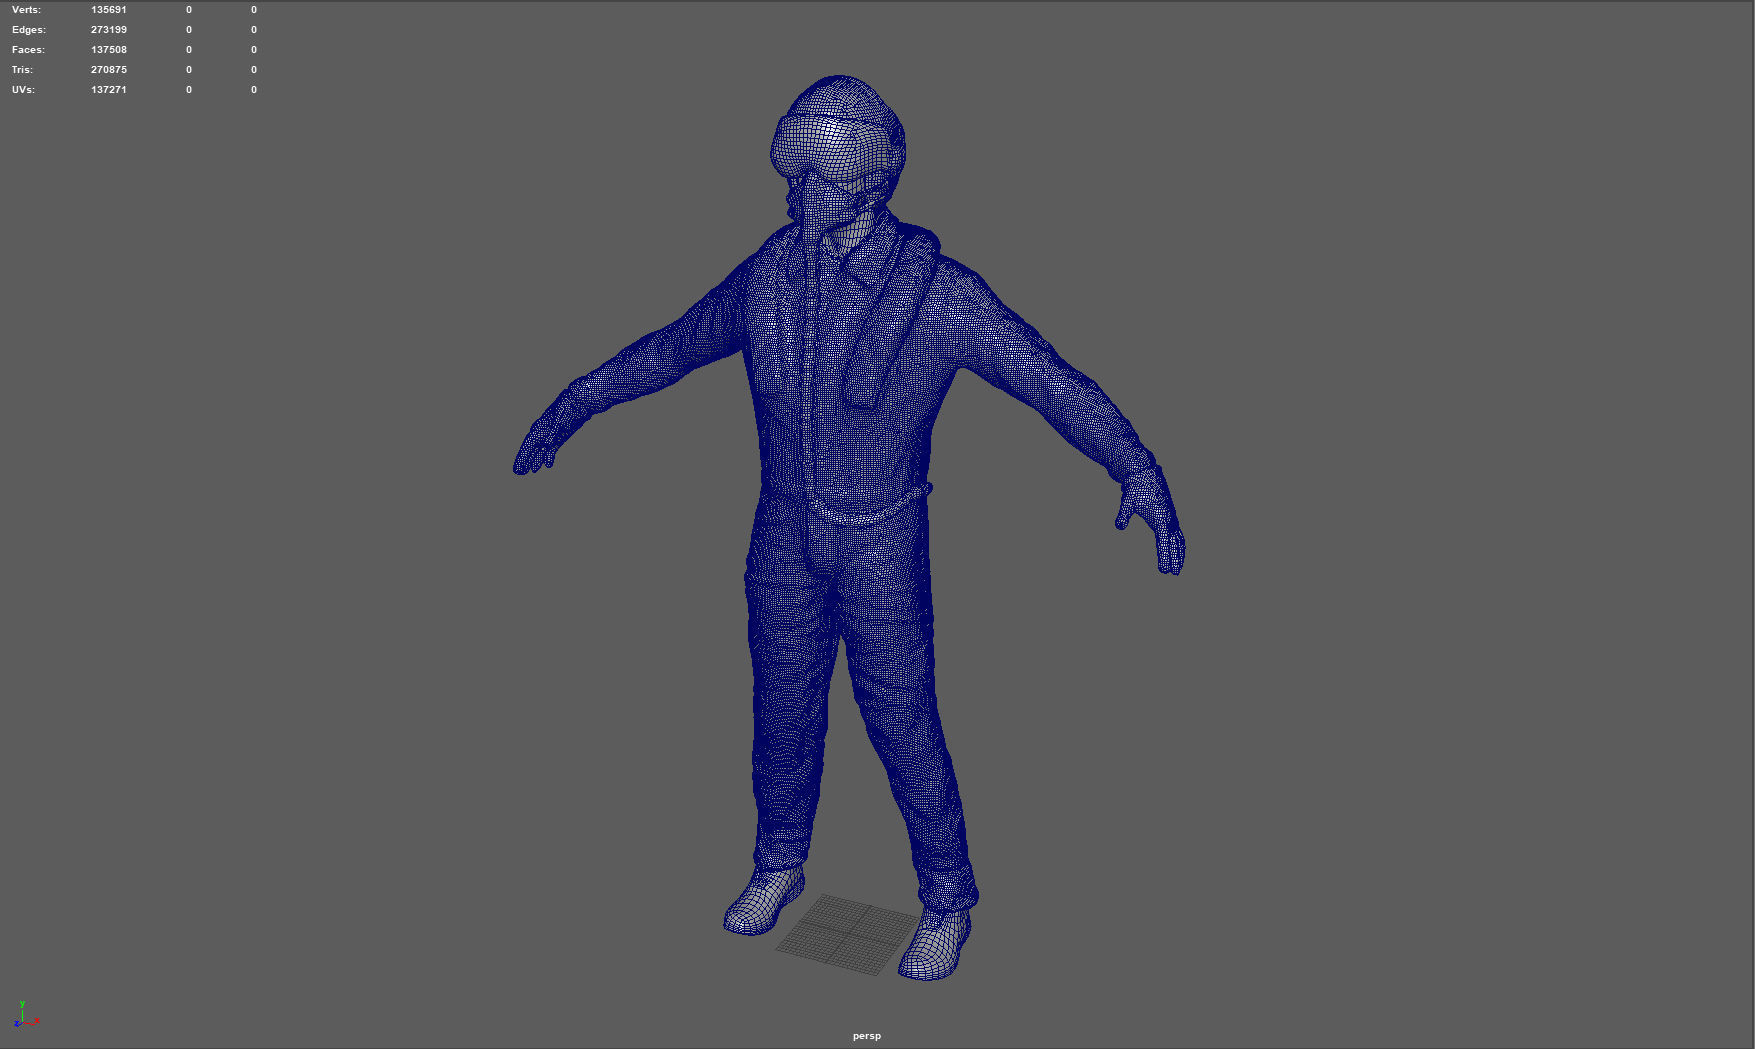Image resolution: width=1755 pixels, height=1049 pixels.
Task: Click the UVs count value 137271
Action: point(109,90)
